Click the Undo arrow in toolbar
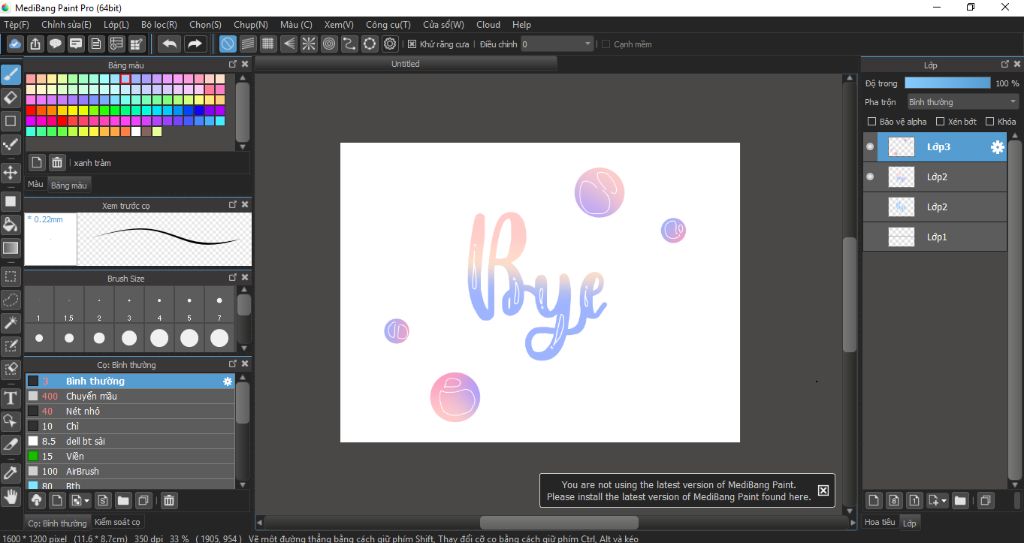Viewport: 1024px width, 543px height. point(170,44)
